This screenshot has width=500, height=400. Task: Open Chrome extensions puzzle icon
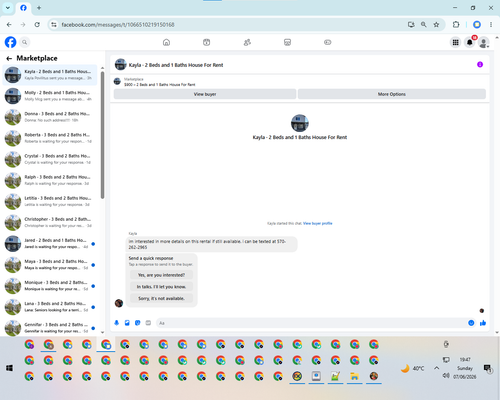pos(456,25)
